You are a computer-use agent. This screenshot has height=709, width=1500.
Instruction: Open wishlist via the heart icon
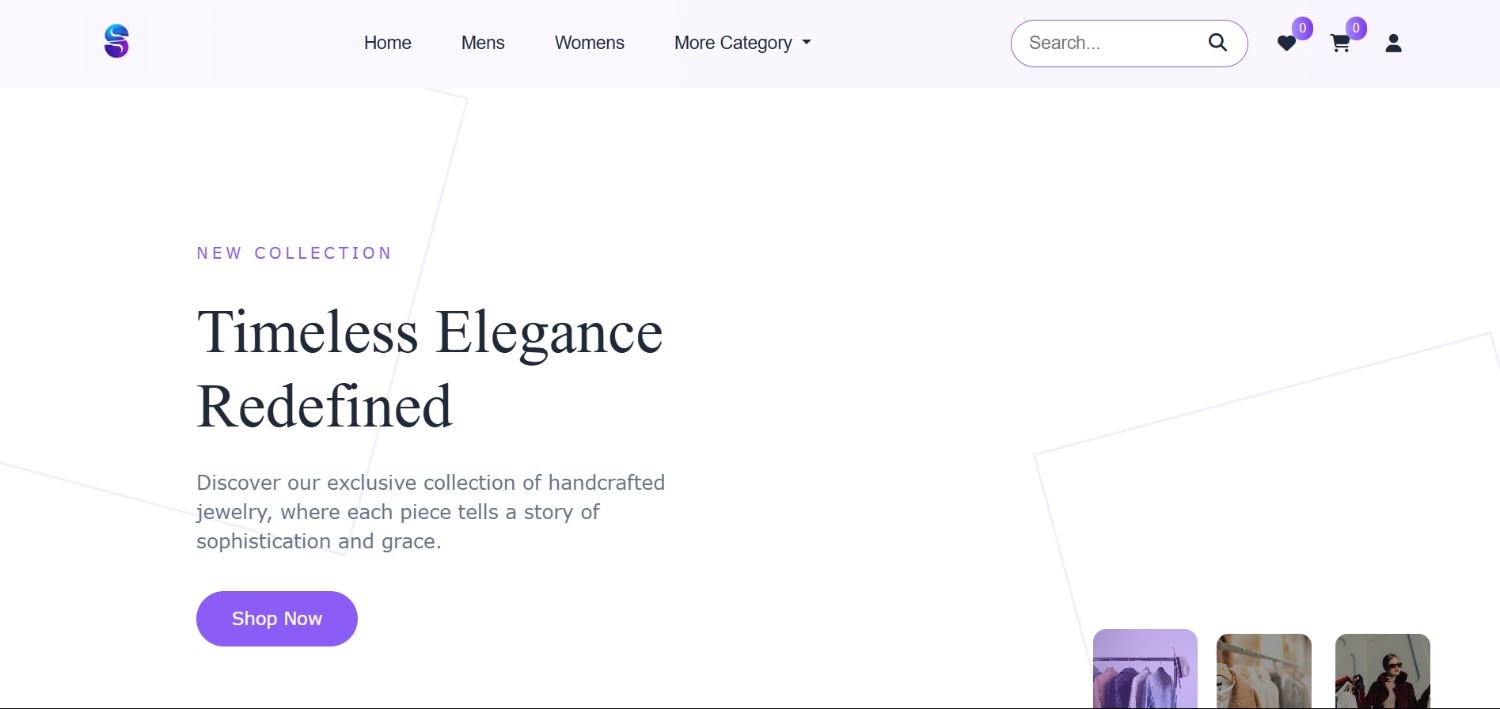(x=1286, y=44)
